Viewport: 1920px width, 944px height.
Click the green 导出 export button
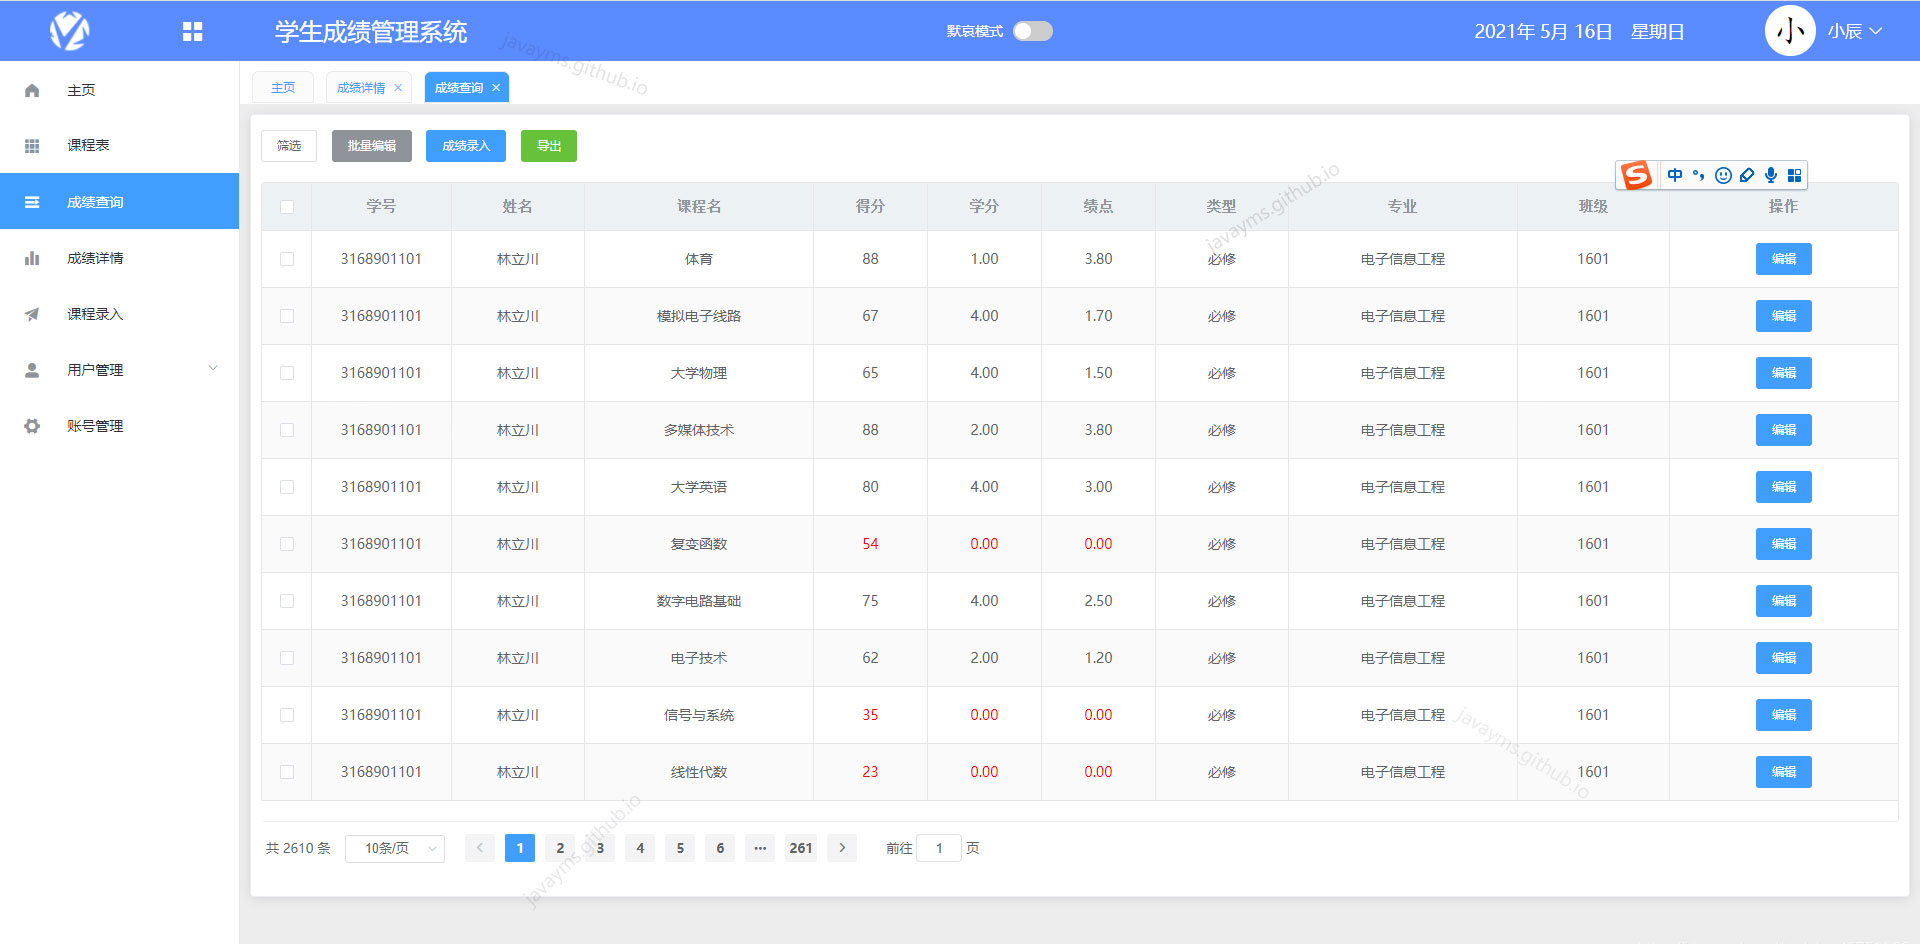click(x=548, y=145)
